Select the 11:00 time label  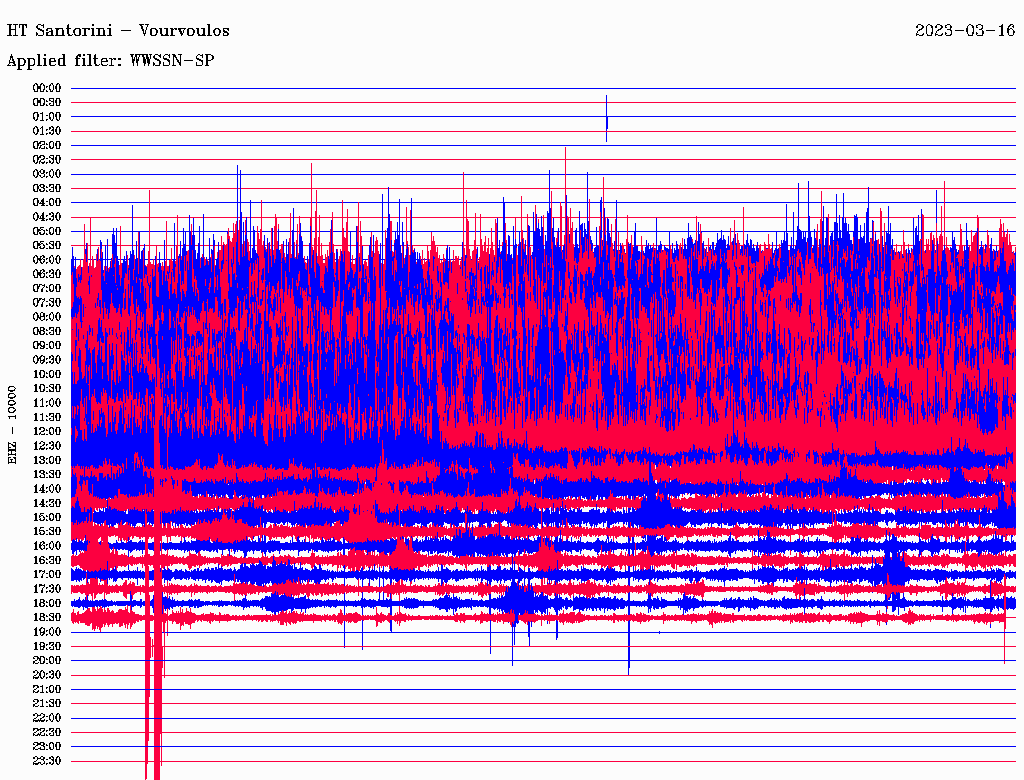[x=47, y=402]
